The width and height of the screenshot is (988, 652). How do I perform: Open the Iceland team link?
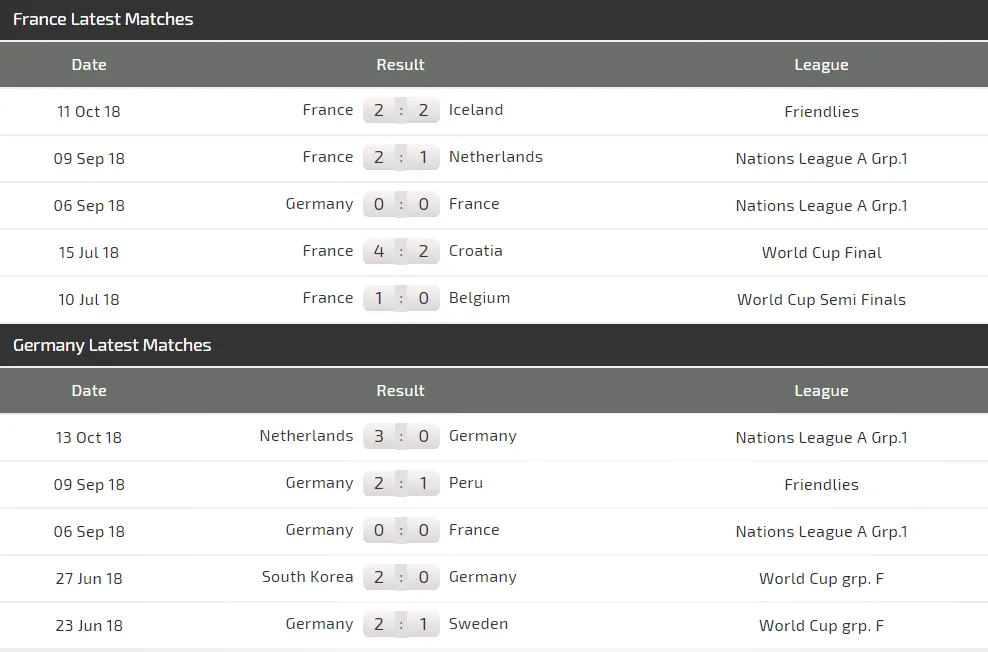(476, 110)
